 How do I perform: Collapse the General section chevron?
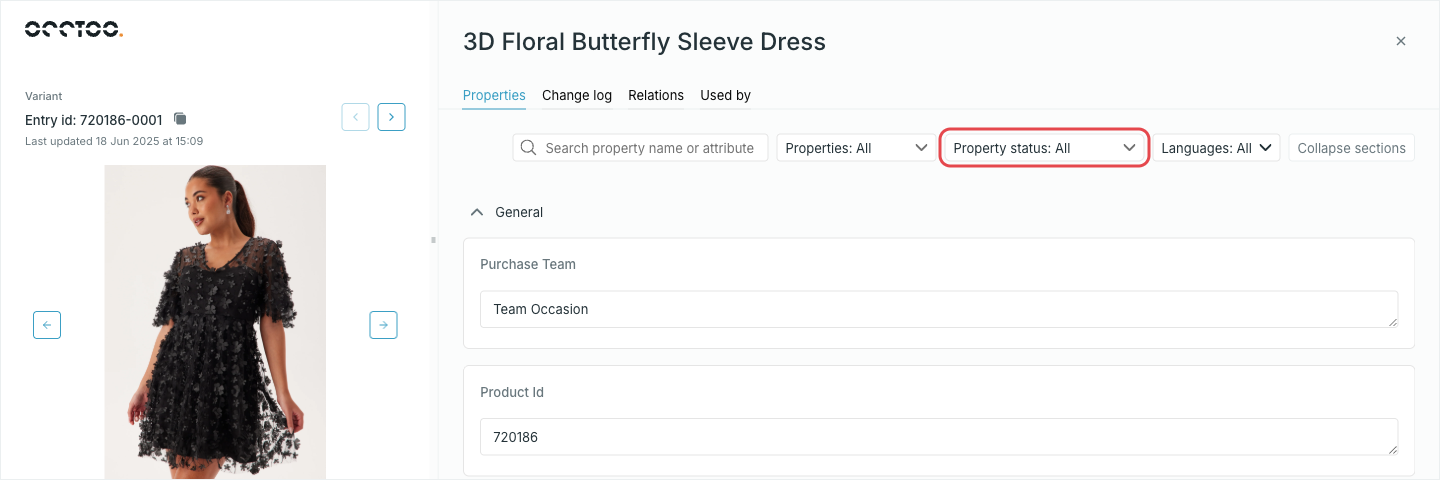[477, 212]
